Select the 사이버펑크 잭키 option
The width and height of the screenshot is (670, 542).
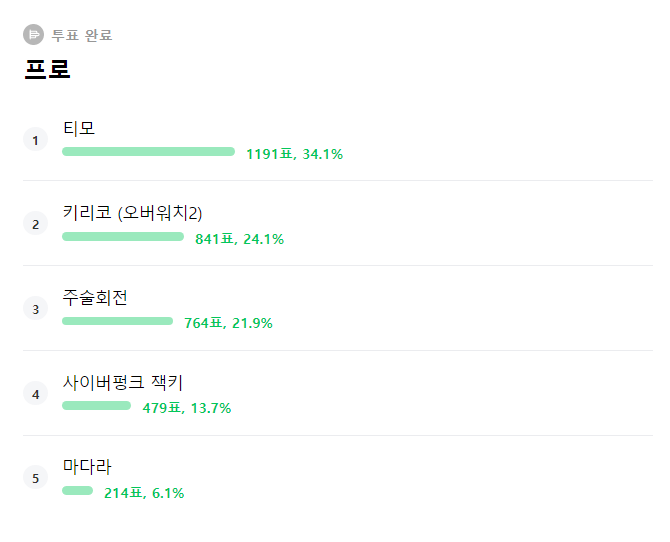[x=123, y=382]
